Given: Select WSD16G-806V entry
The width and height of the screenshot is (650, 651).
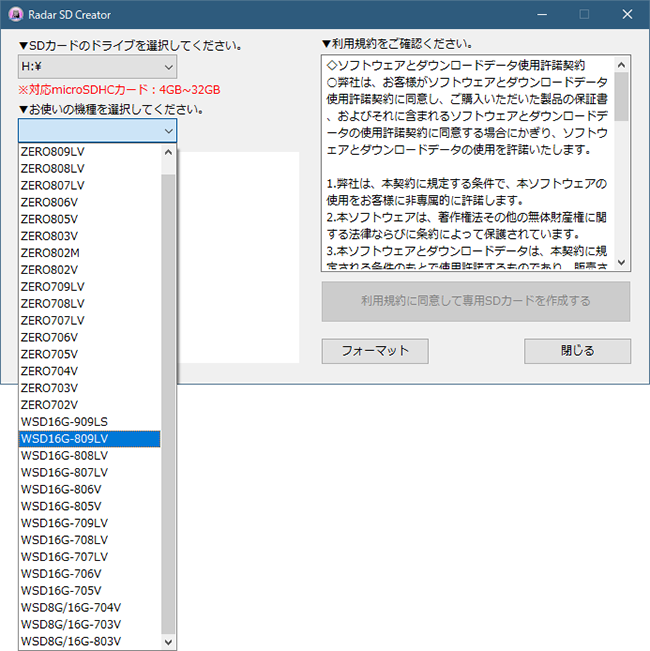Looking at the screenshot, I should point(89,489).
